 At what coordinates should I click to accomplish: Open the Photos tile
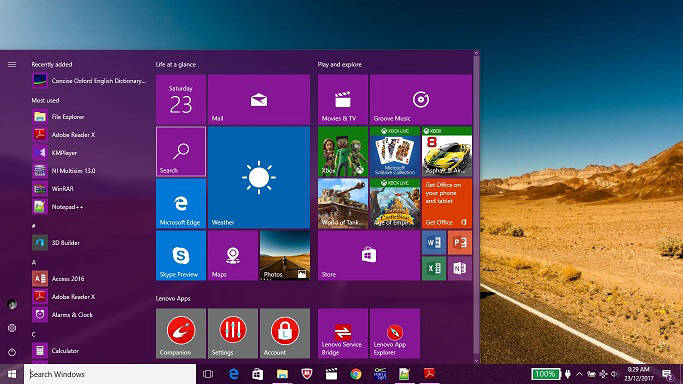point(285,256)
